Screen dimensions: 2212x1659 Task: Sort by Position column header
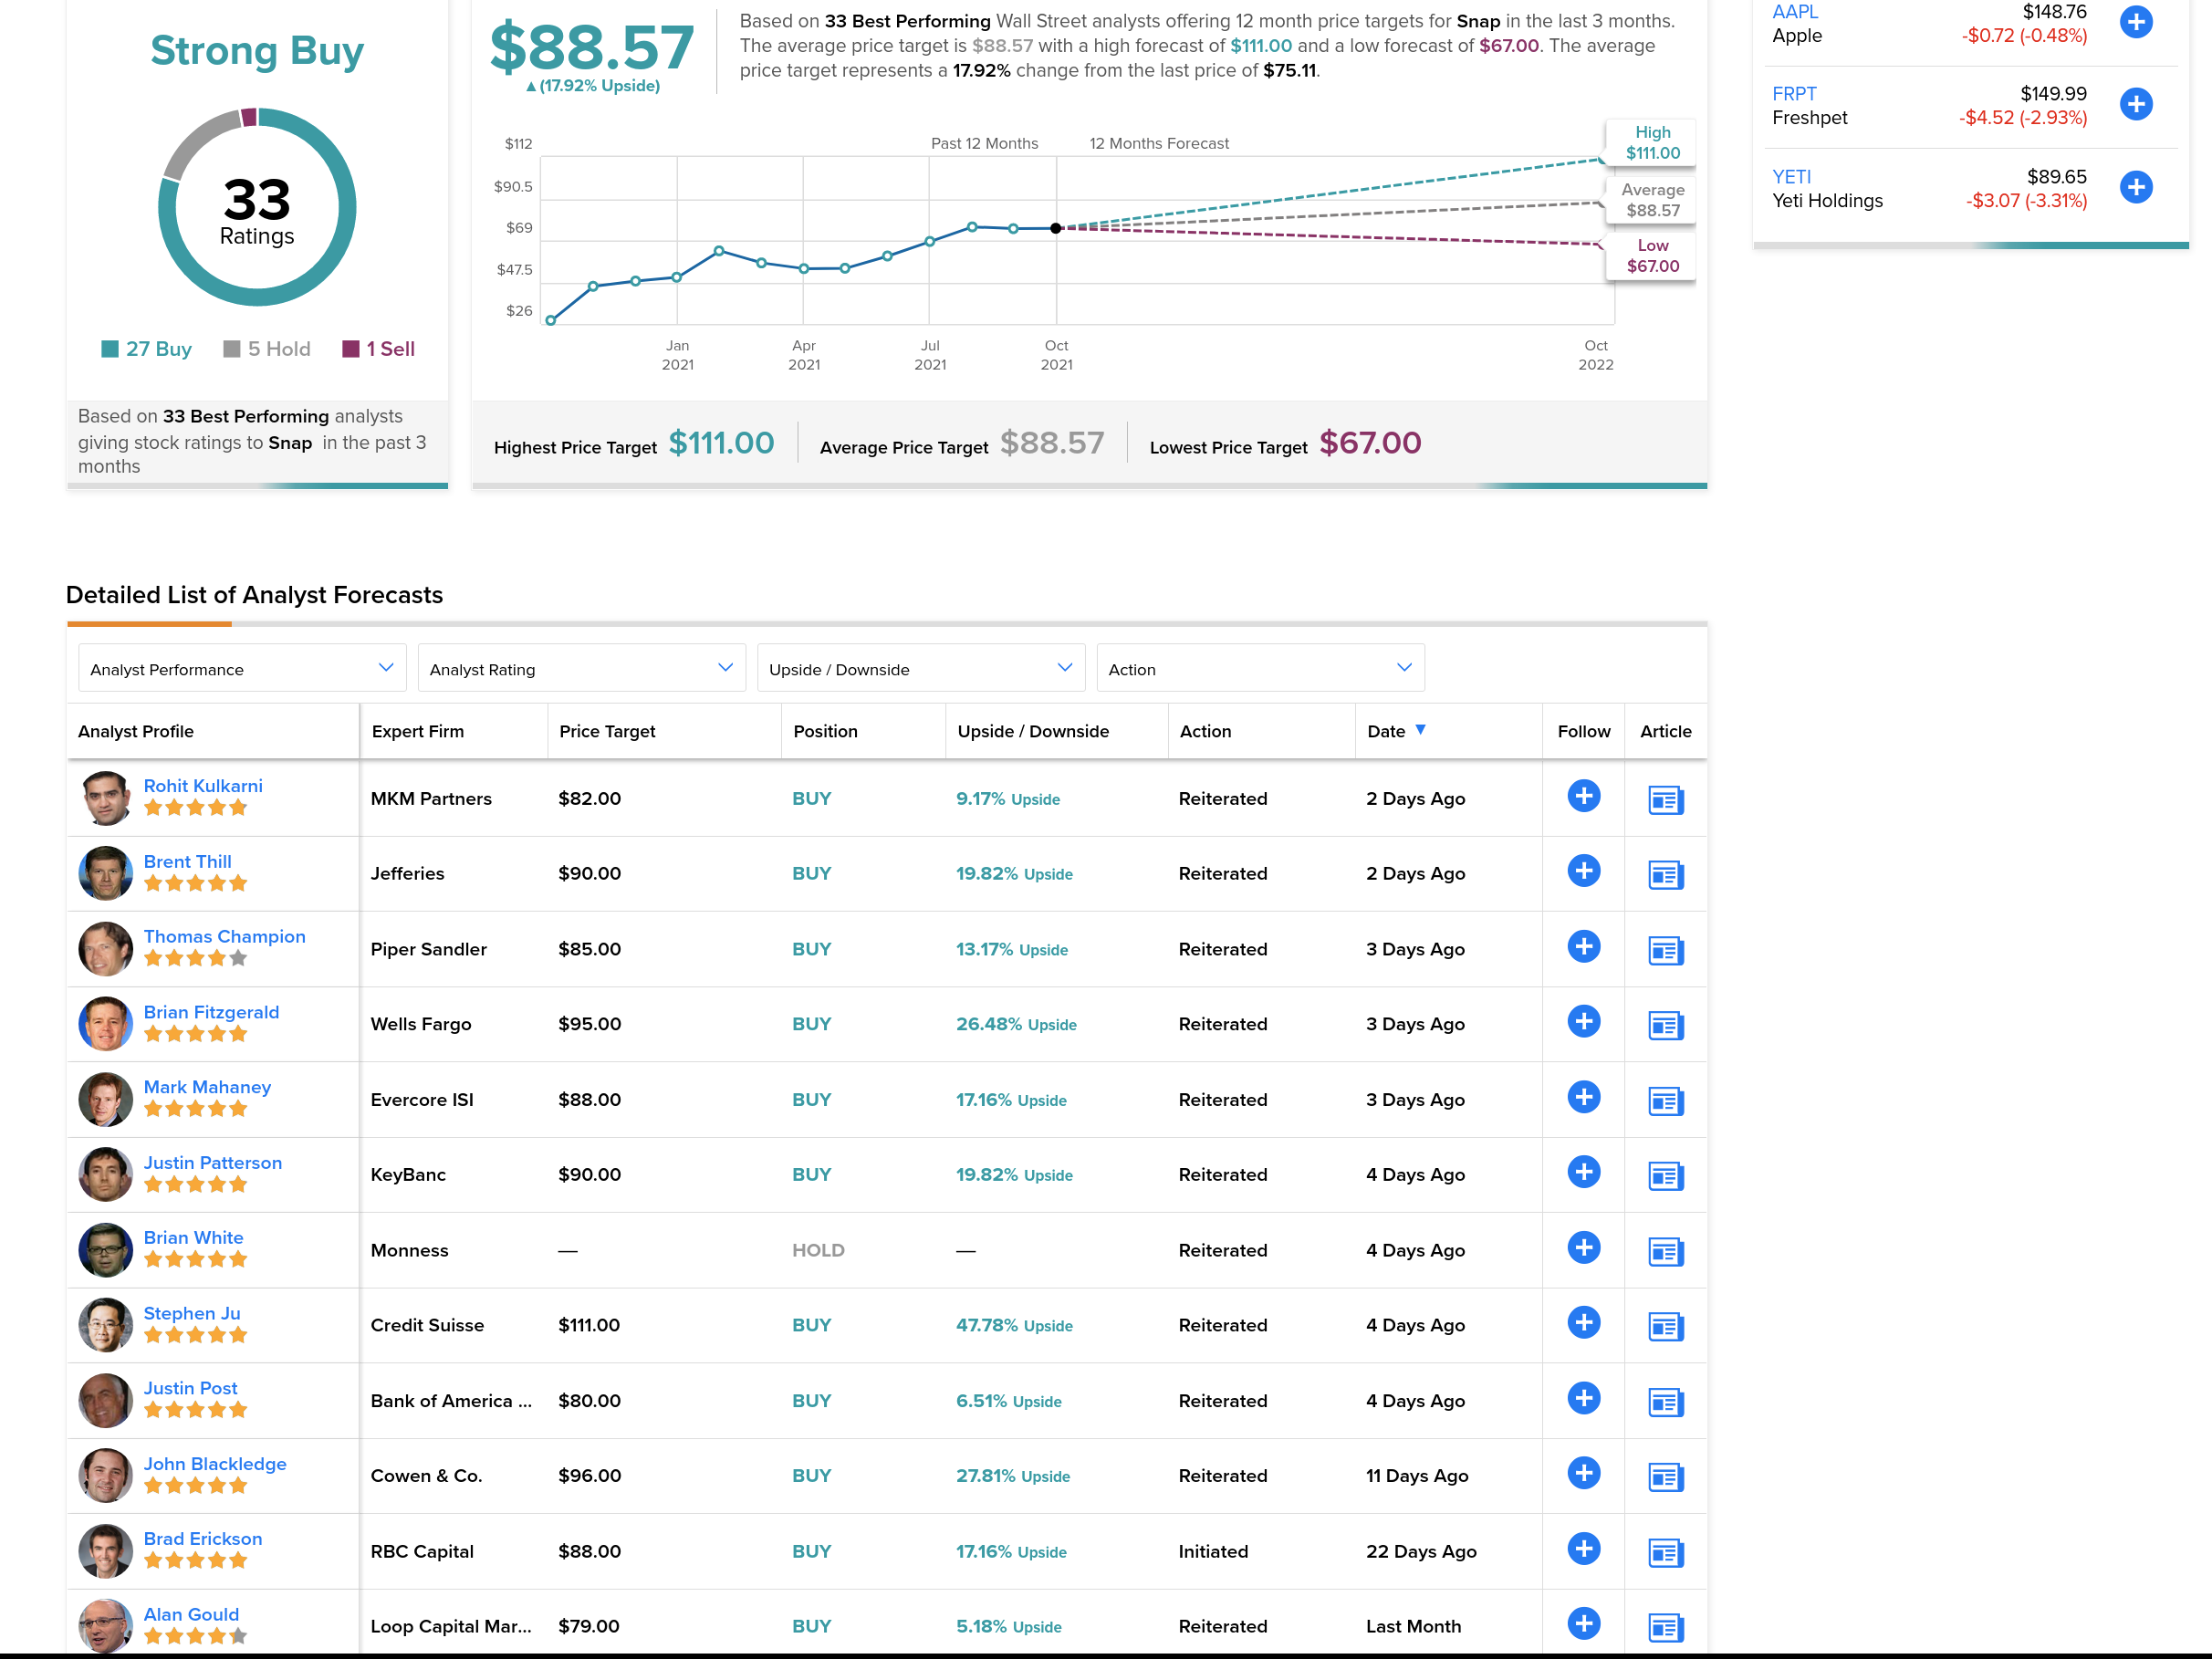tap(825, 731)
